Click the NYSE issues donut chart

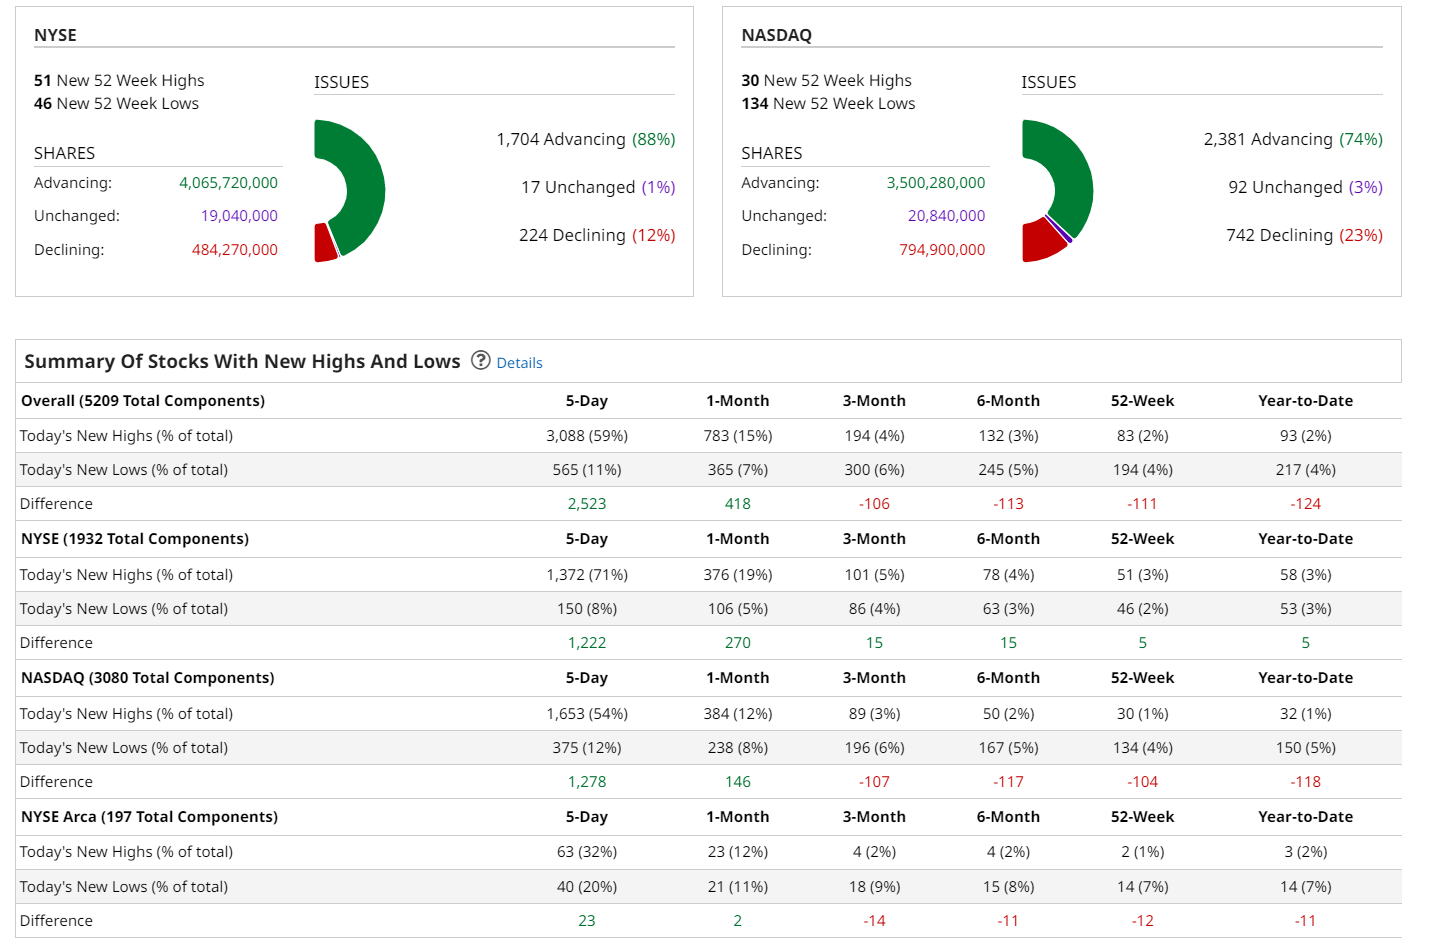[x=350, y=190]
